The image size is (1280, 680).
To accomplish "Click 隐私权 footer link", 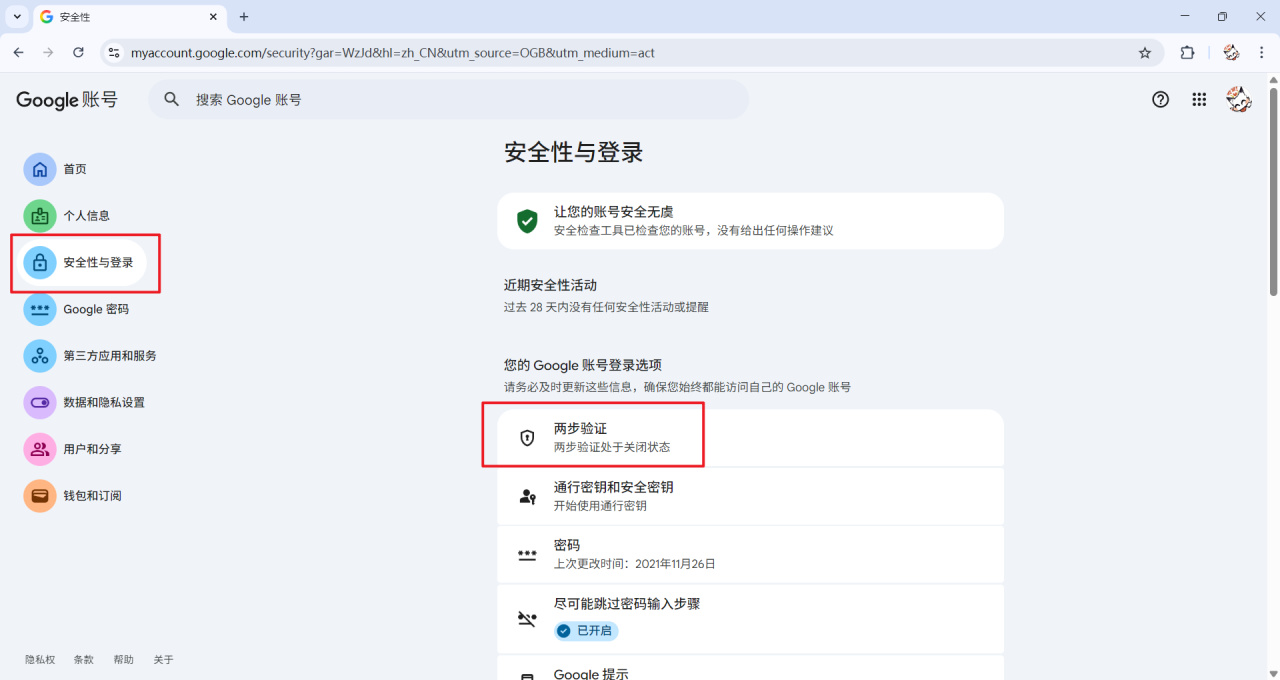I will coord(40,660).
